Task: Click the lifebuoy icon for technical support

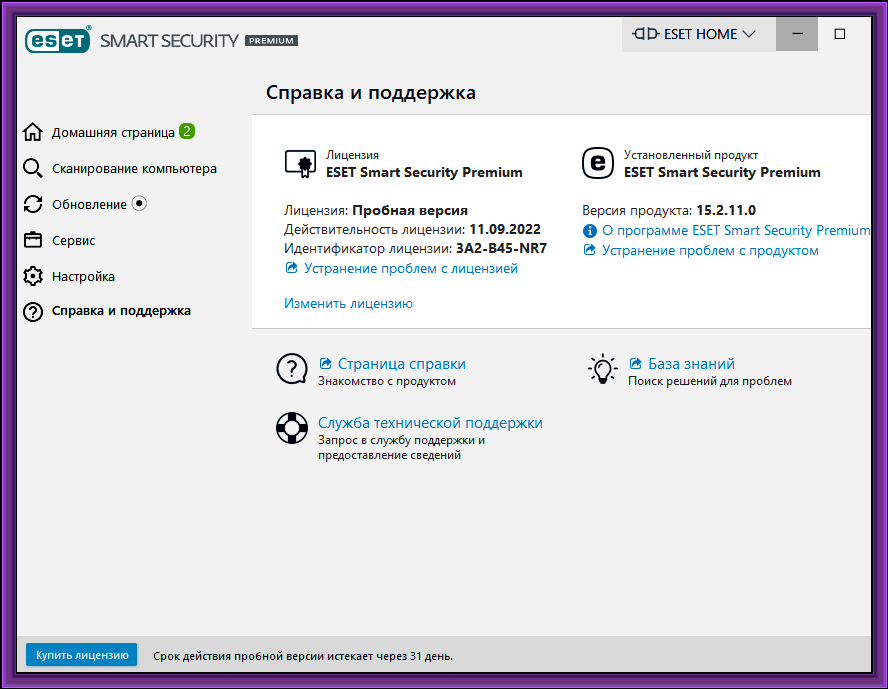Action: pos(292,428)
